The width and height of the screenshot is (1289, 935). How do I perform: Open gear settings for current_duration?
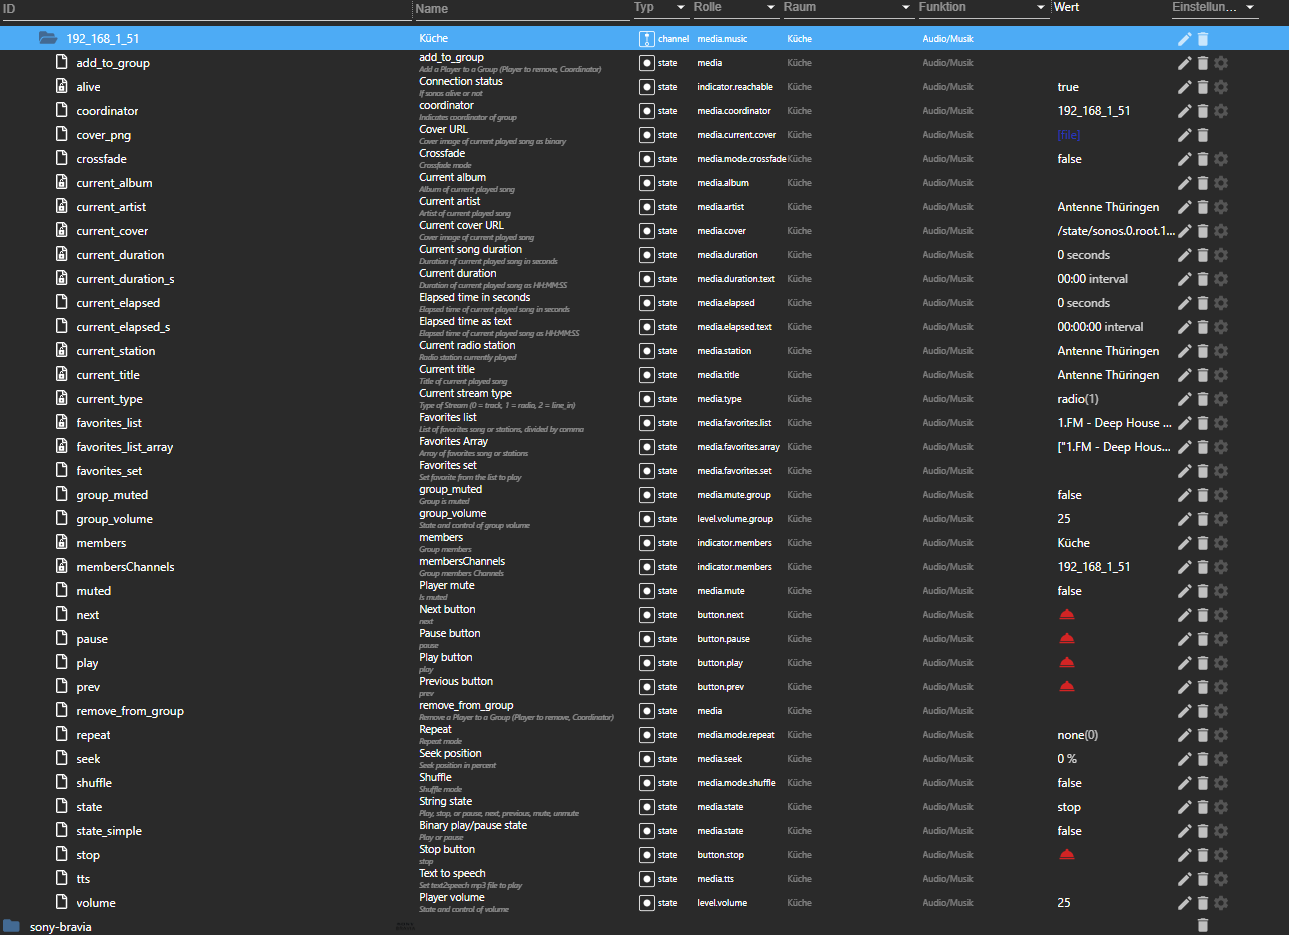click(1221, 255)
